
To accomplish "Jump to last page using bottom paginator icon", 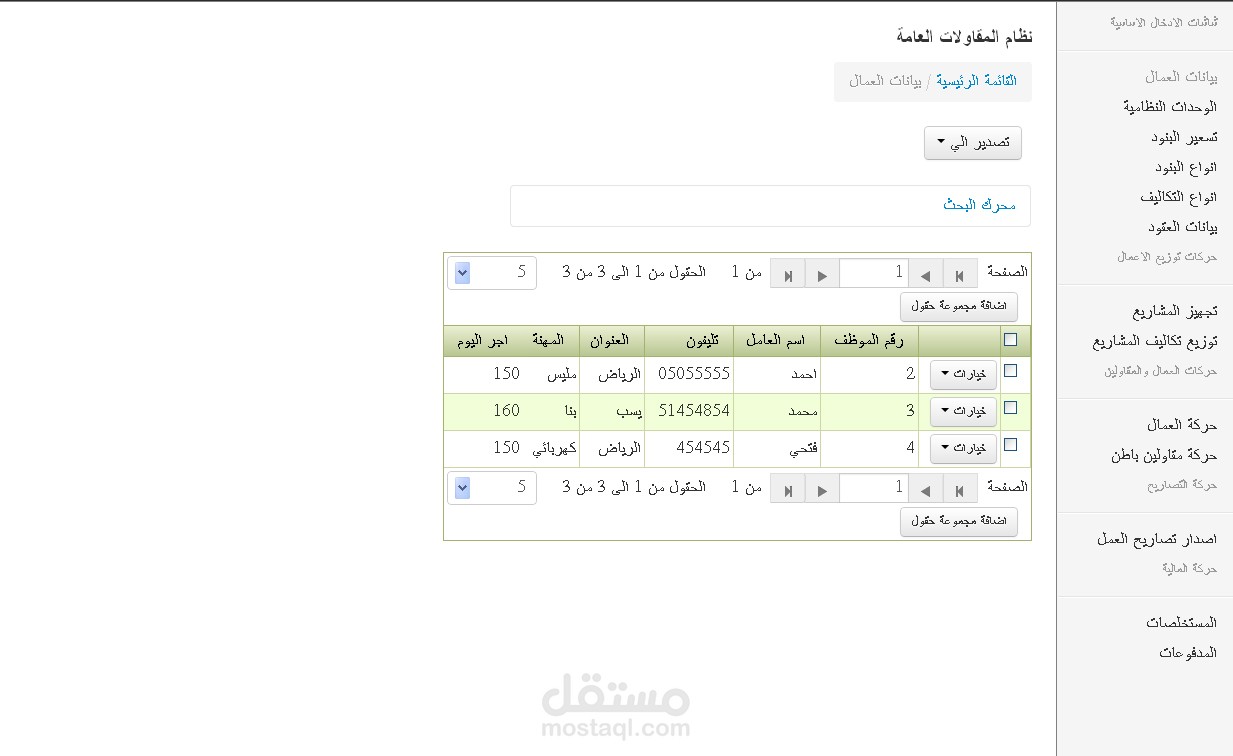I will (x=789, y=487).
